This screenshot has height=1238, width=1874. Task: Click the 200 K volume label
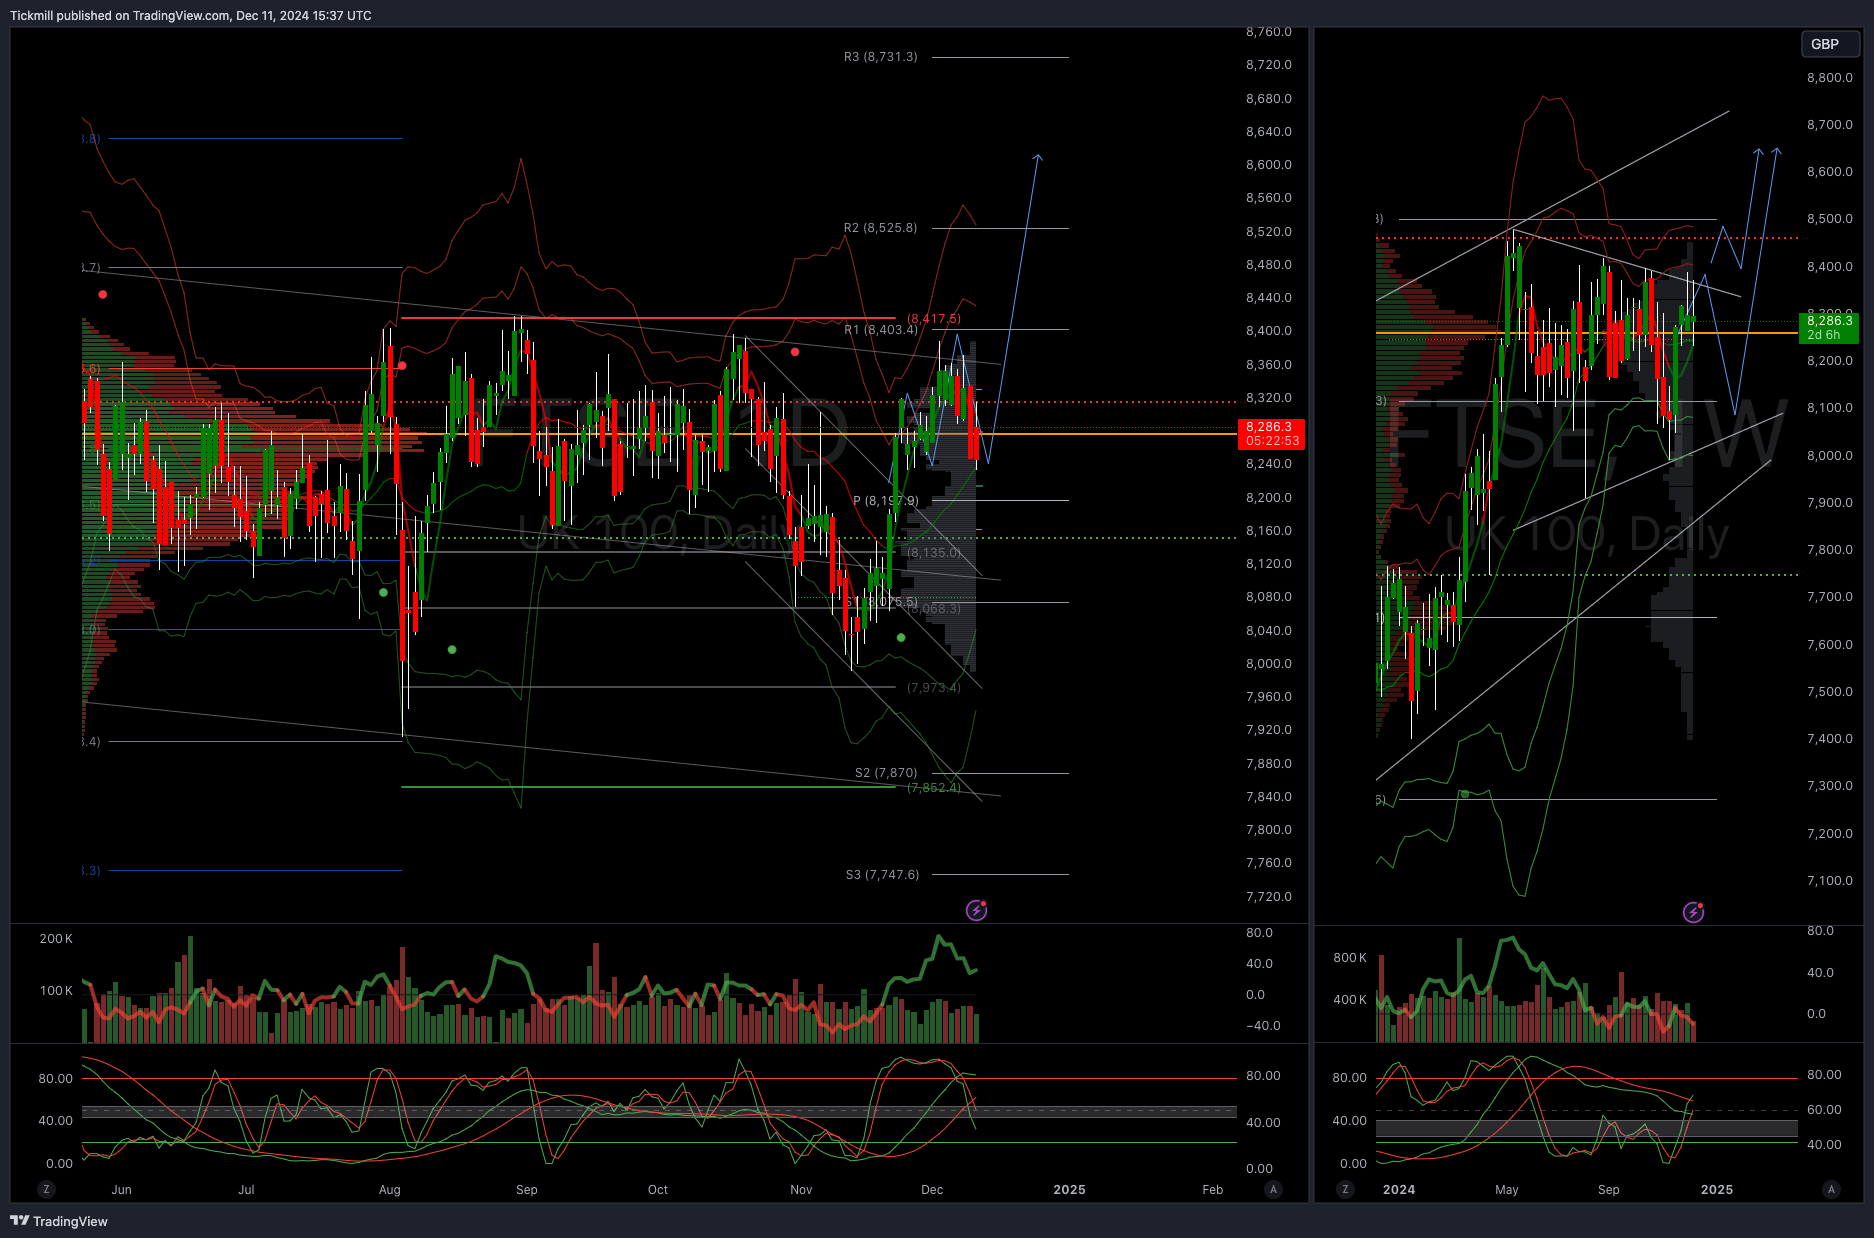pyautogui.click(x=56, y=939)
